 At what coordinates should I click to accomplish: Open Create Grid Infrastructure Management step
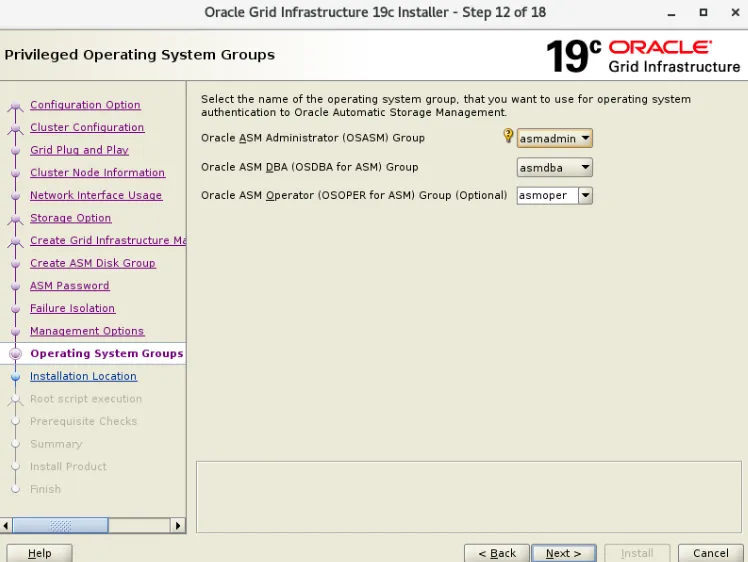coord(108,240)
